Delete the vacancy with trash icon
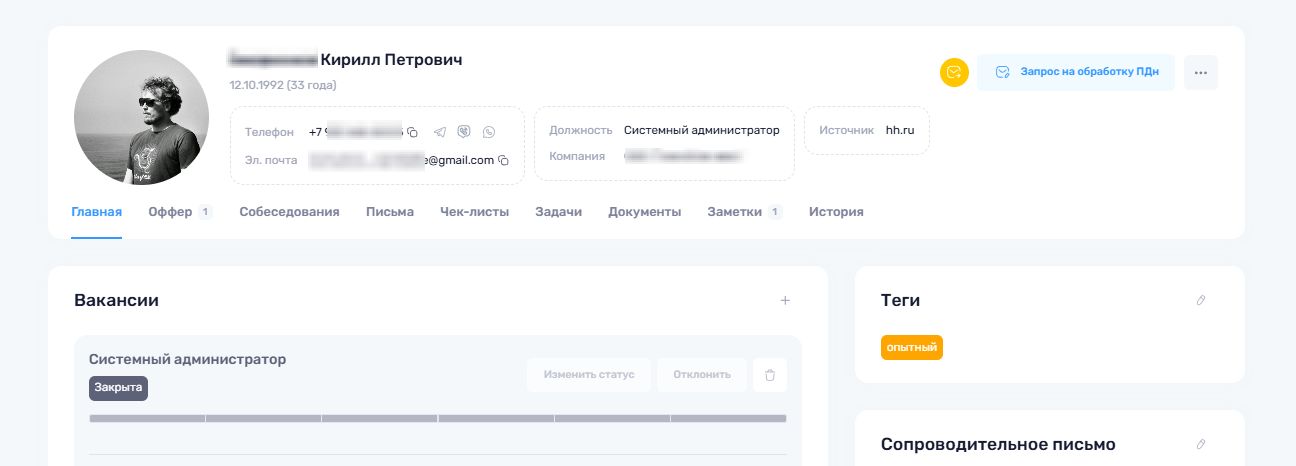The image size is (1296, 466). tap(770, 375)
